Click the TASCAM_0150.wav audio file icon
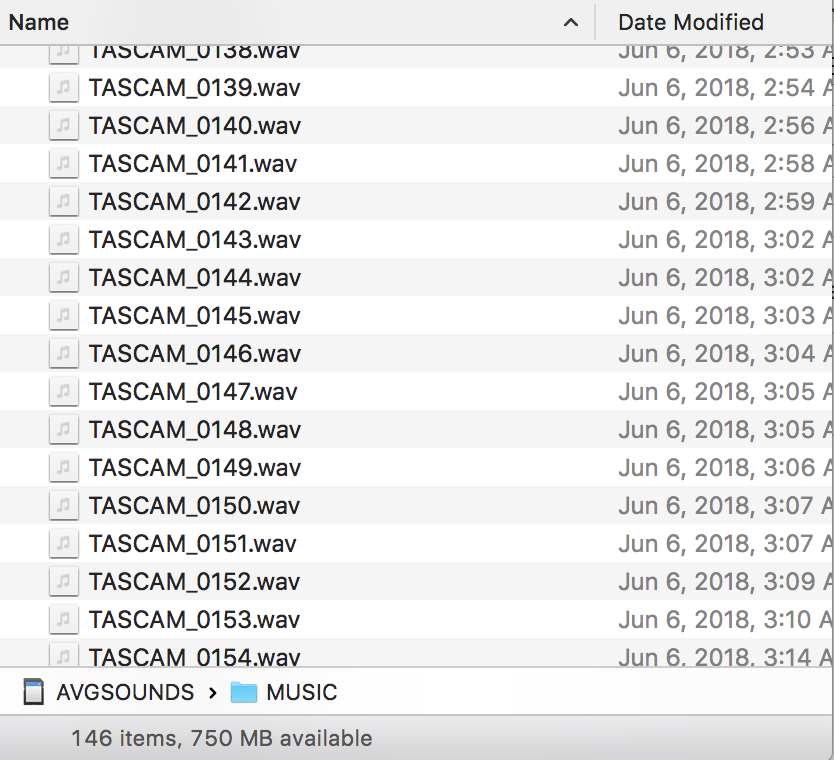The width and height of the screenshot is (834, 760). [63, 506]
